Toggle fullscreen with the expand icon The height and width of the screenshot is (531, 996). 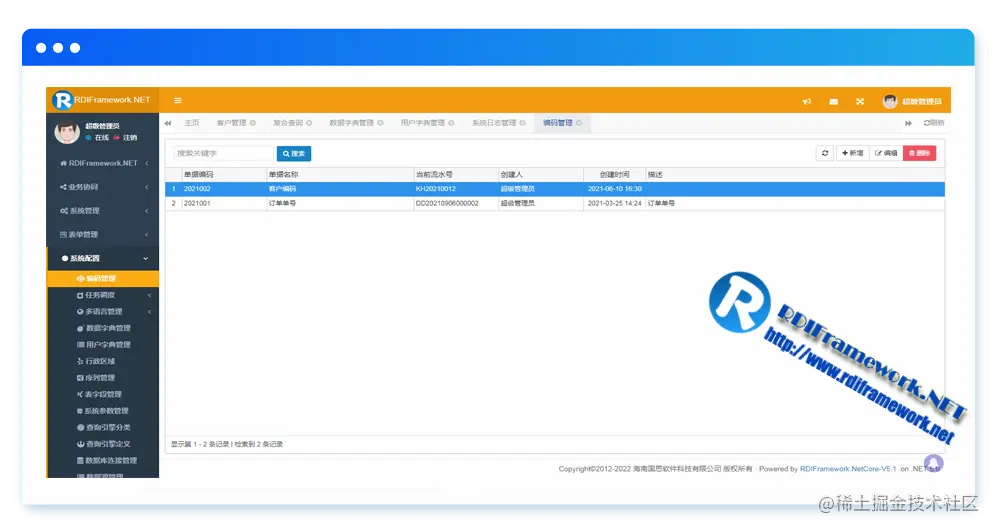click(x=860, y=101)
